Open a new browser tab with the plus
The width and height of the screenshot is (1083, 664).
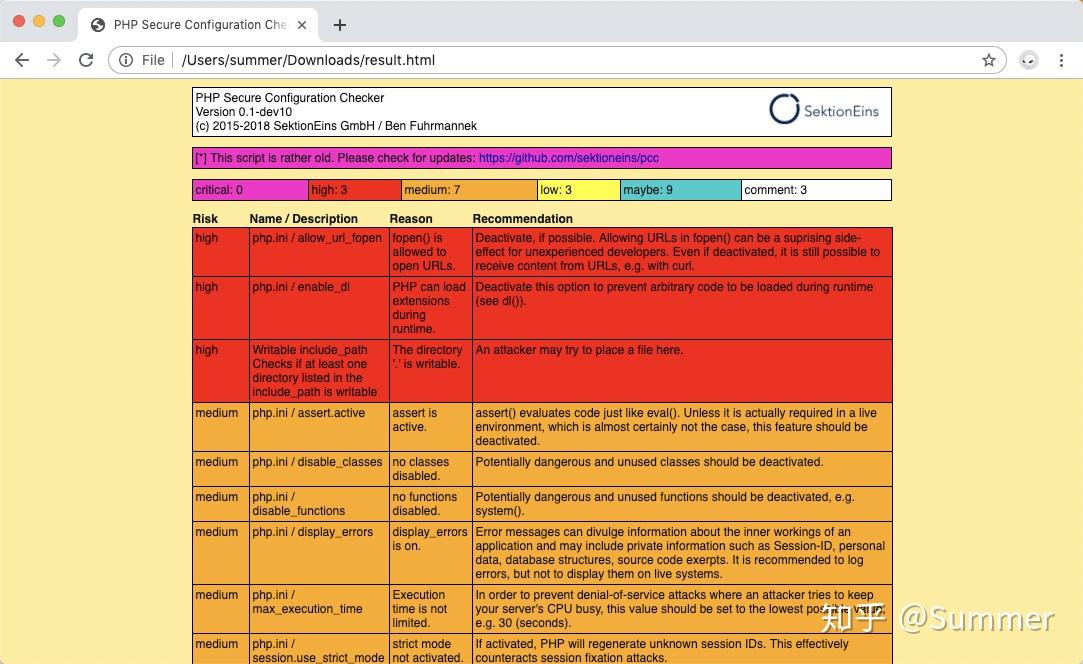tap(339, 24)
